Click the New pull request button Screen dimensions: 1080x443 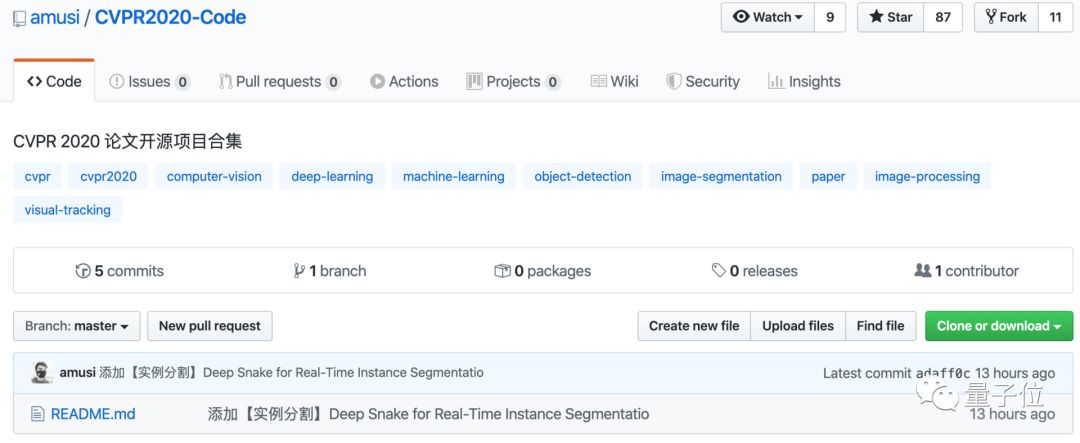point(209,326)
